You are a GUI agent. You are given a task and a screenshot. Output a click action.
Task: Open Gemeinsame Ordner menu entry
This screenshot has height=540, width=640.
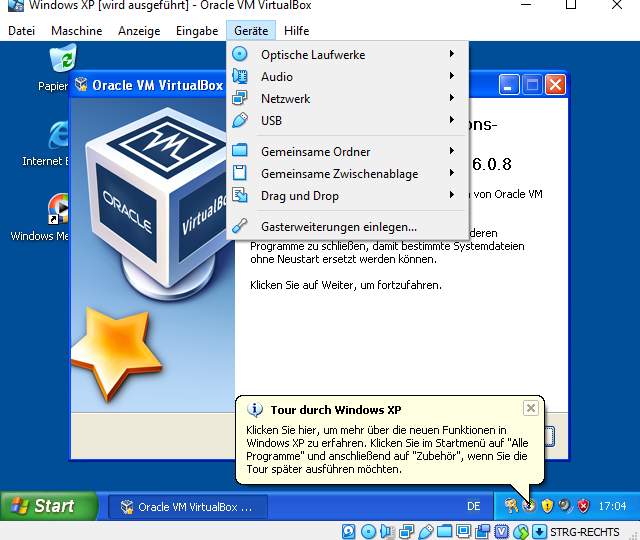pyautogui.click(x=347, y=151)
